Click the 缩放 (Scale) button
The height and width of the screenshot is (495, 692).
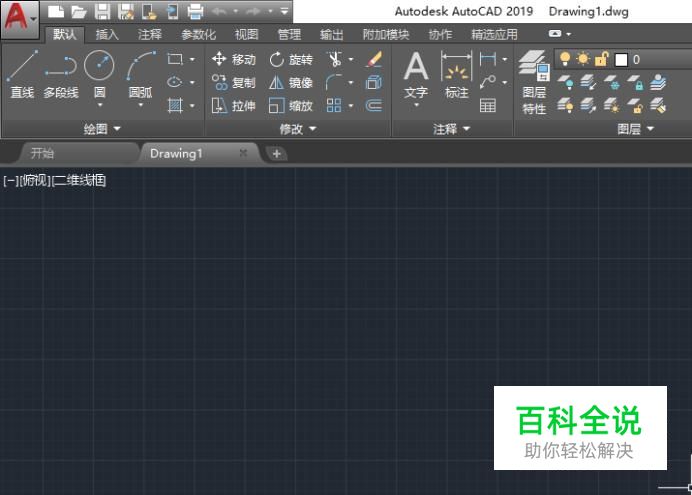(x=291, y=106)
